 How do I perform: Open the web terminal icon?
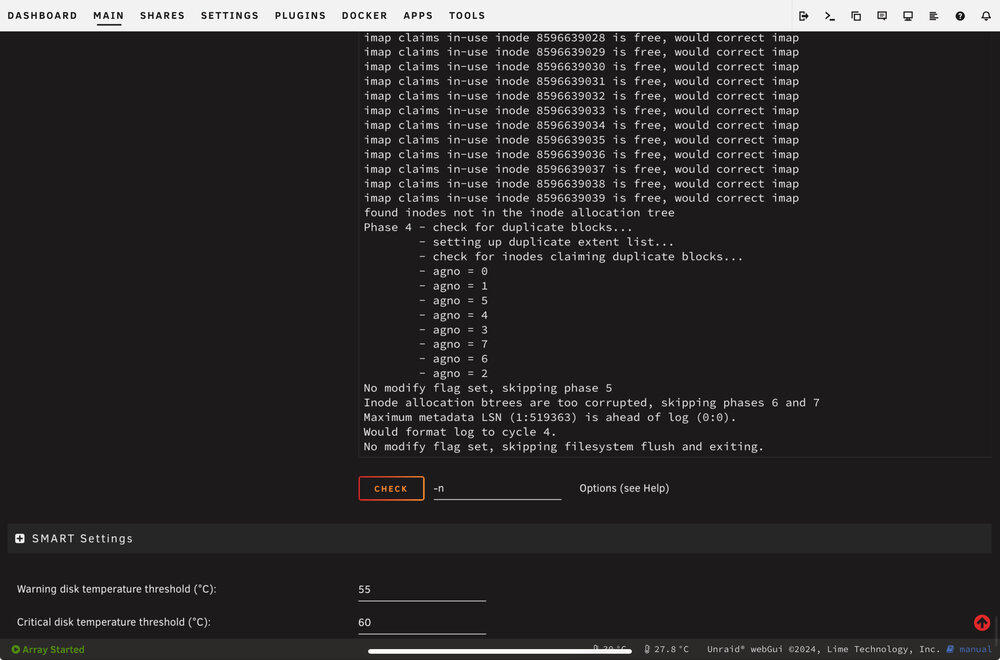click(x=830, y=16)
